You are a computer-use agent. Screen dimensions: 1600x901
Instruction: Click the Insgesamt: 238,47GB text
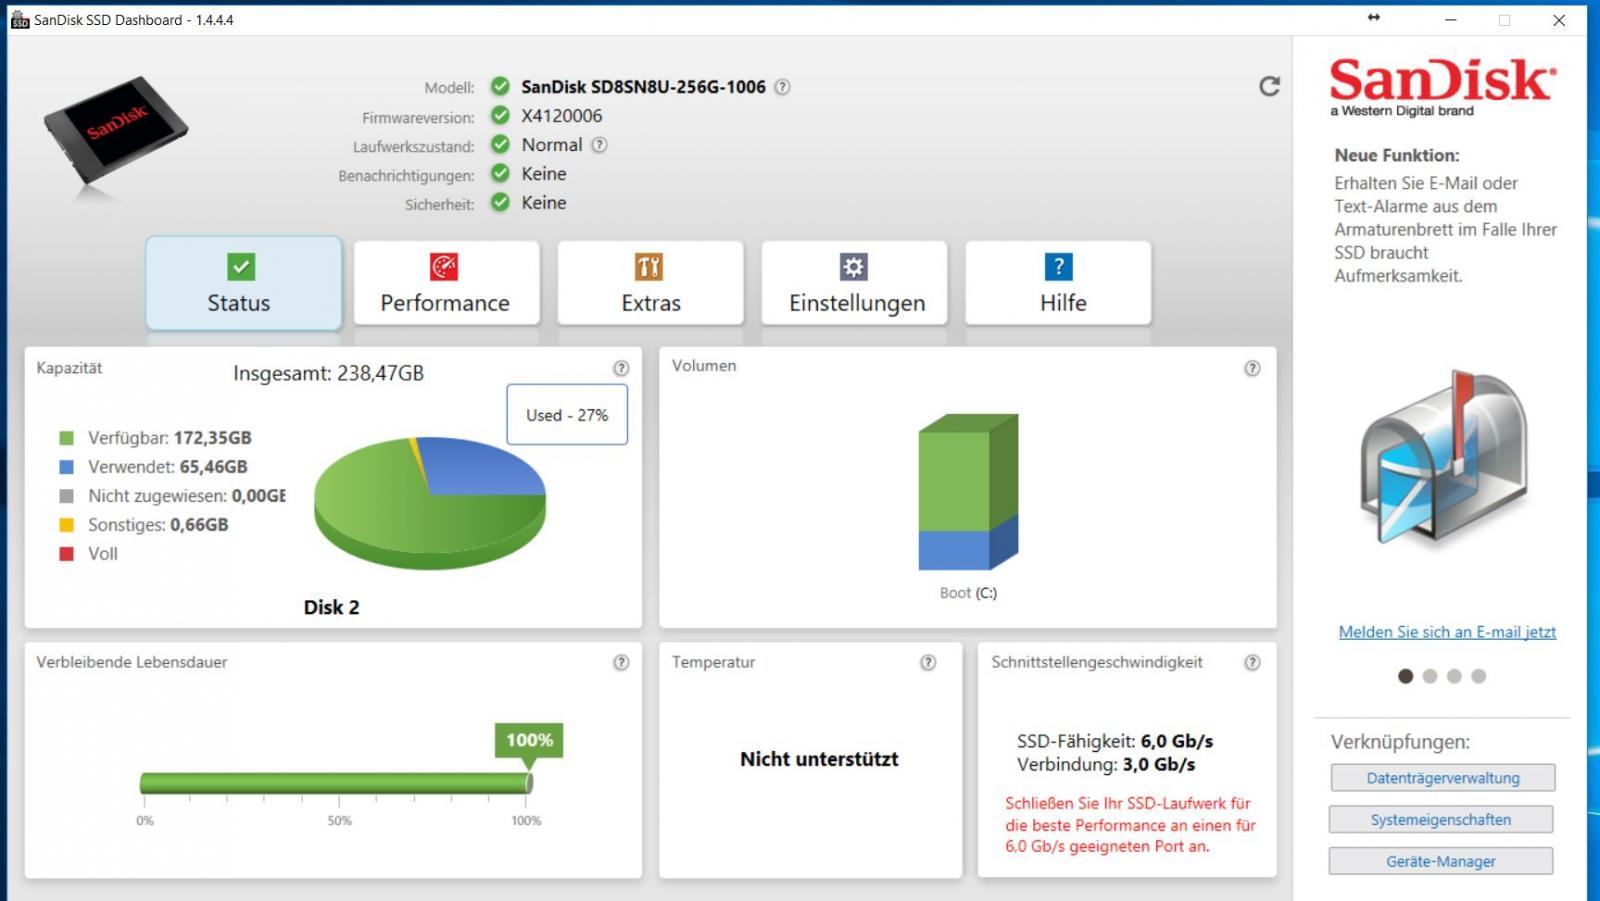(328, 373)
